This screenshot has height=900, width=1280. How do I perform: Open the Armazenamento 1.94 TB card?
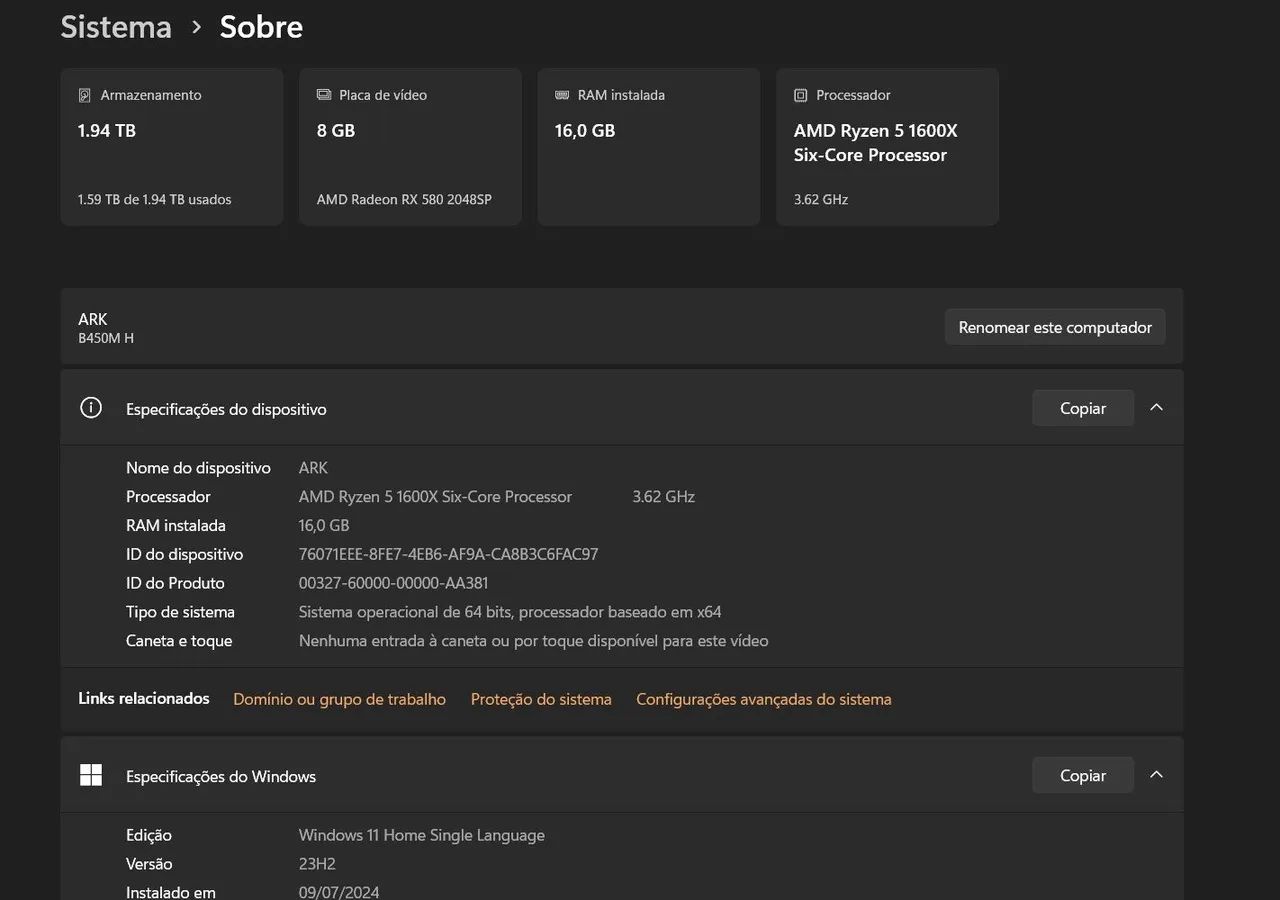(x=172, y=147)
